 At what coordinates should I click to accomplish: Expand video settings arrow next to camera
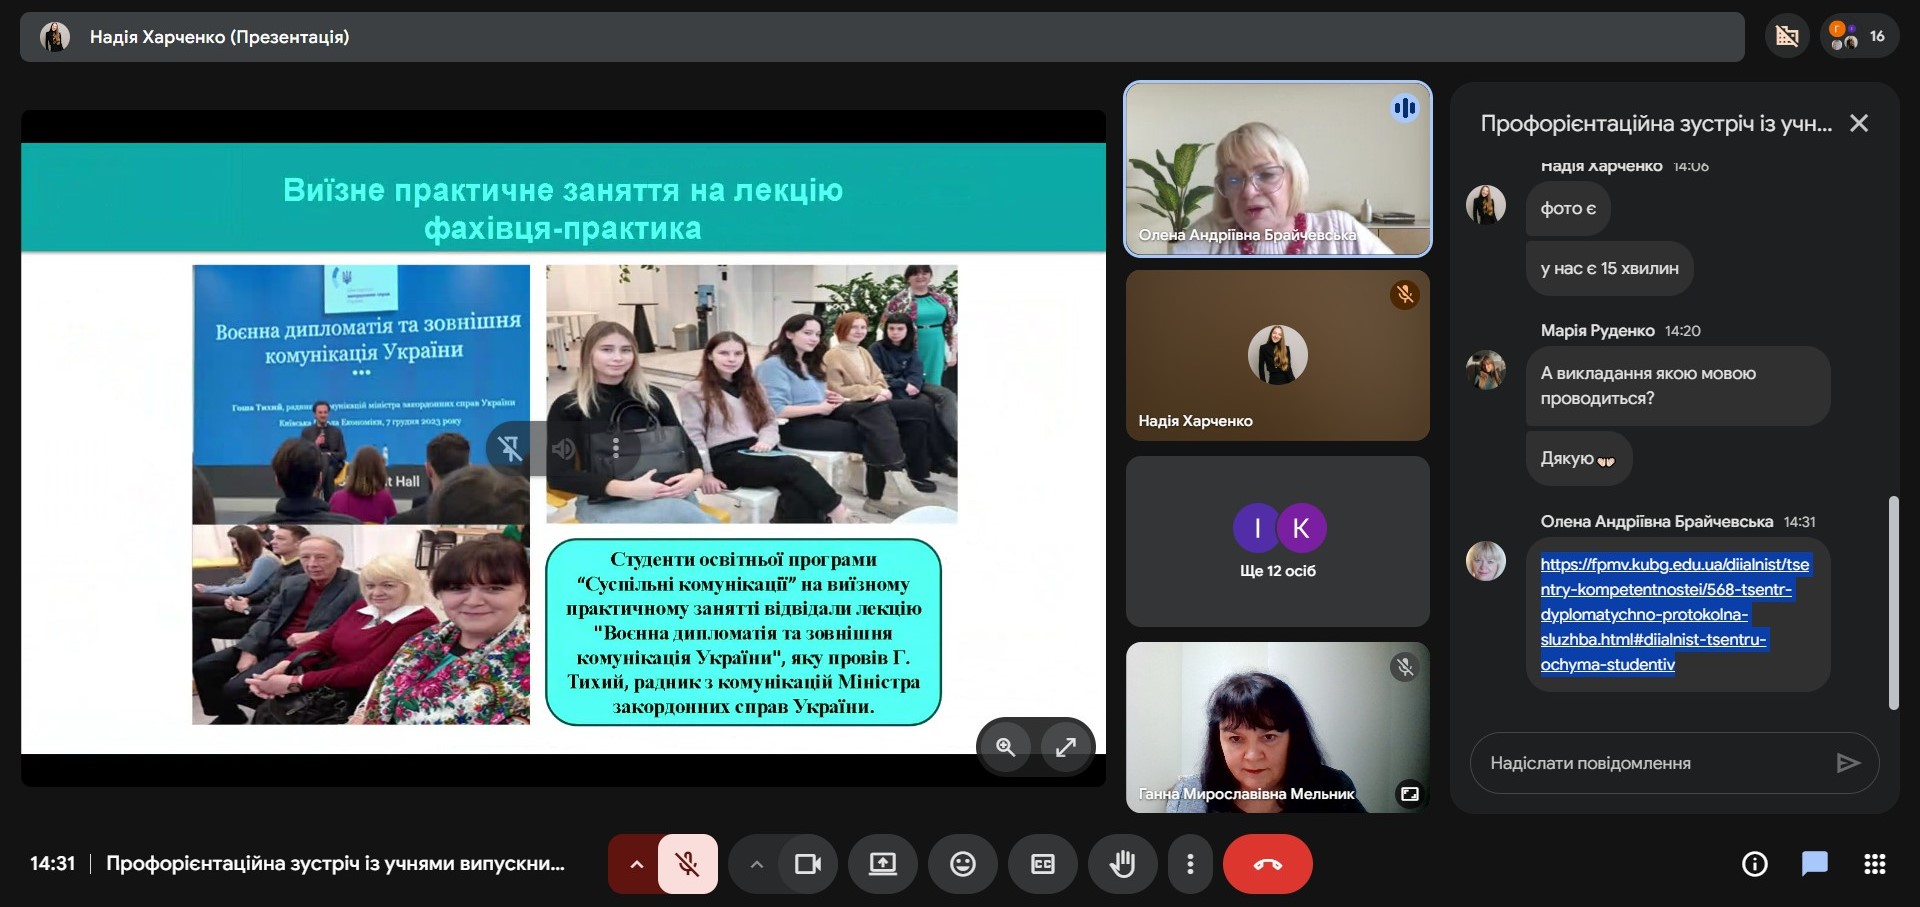click(756, 864)
